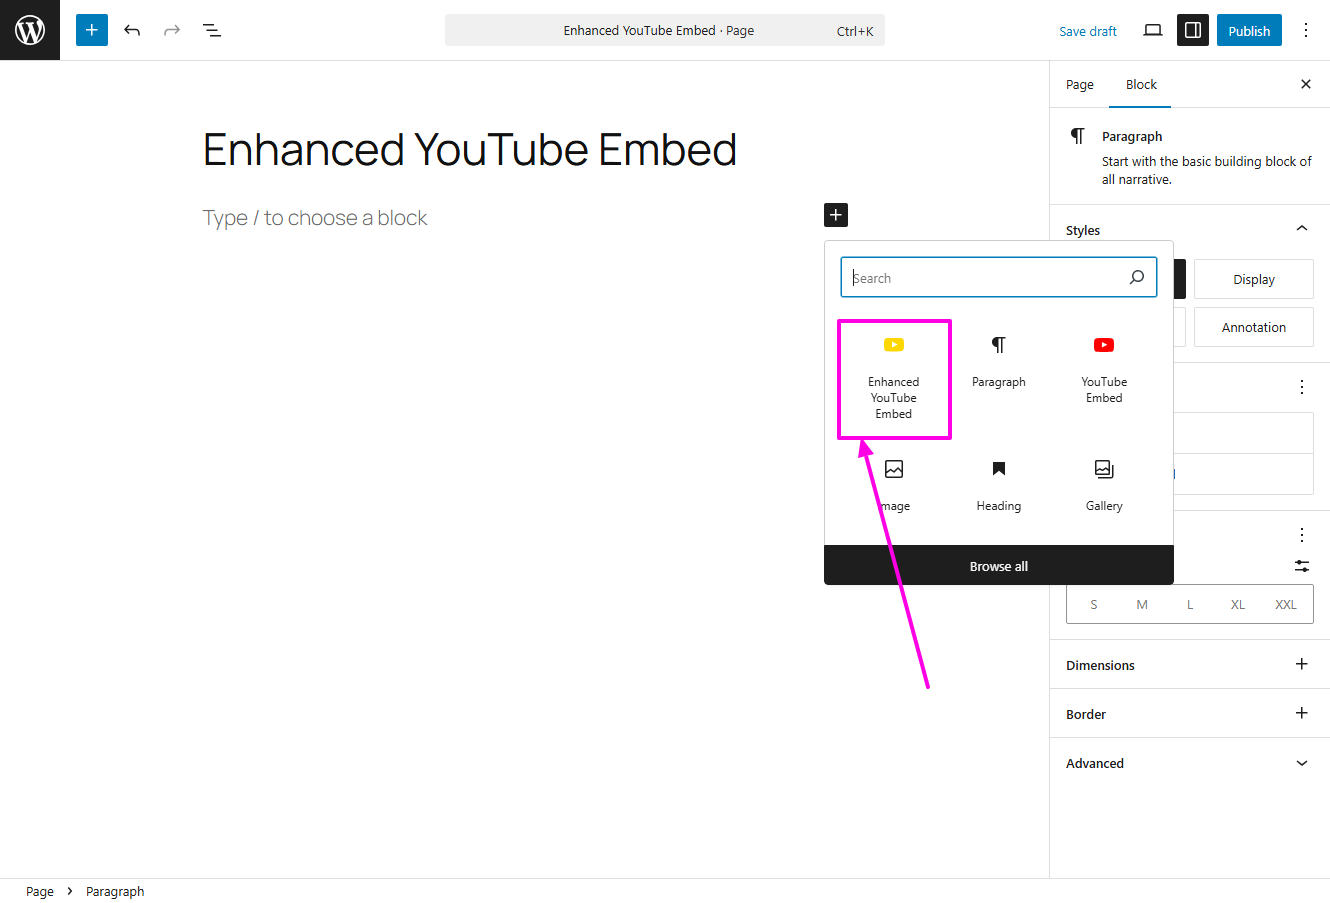Insert the Paragraph block from inserter

(x=999, y=363)
